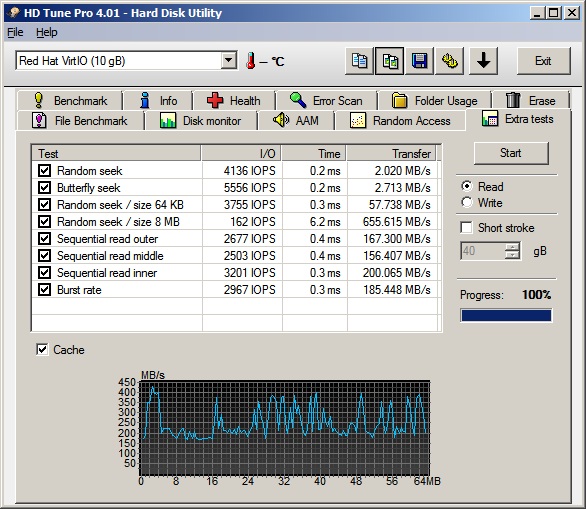Switch to the Benchmark tab
Screen dimensions: 586x509
click(70, 101)
